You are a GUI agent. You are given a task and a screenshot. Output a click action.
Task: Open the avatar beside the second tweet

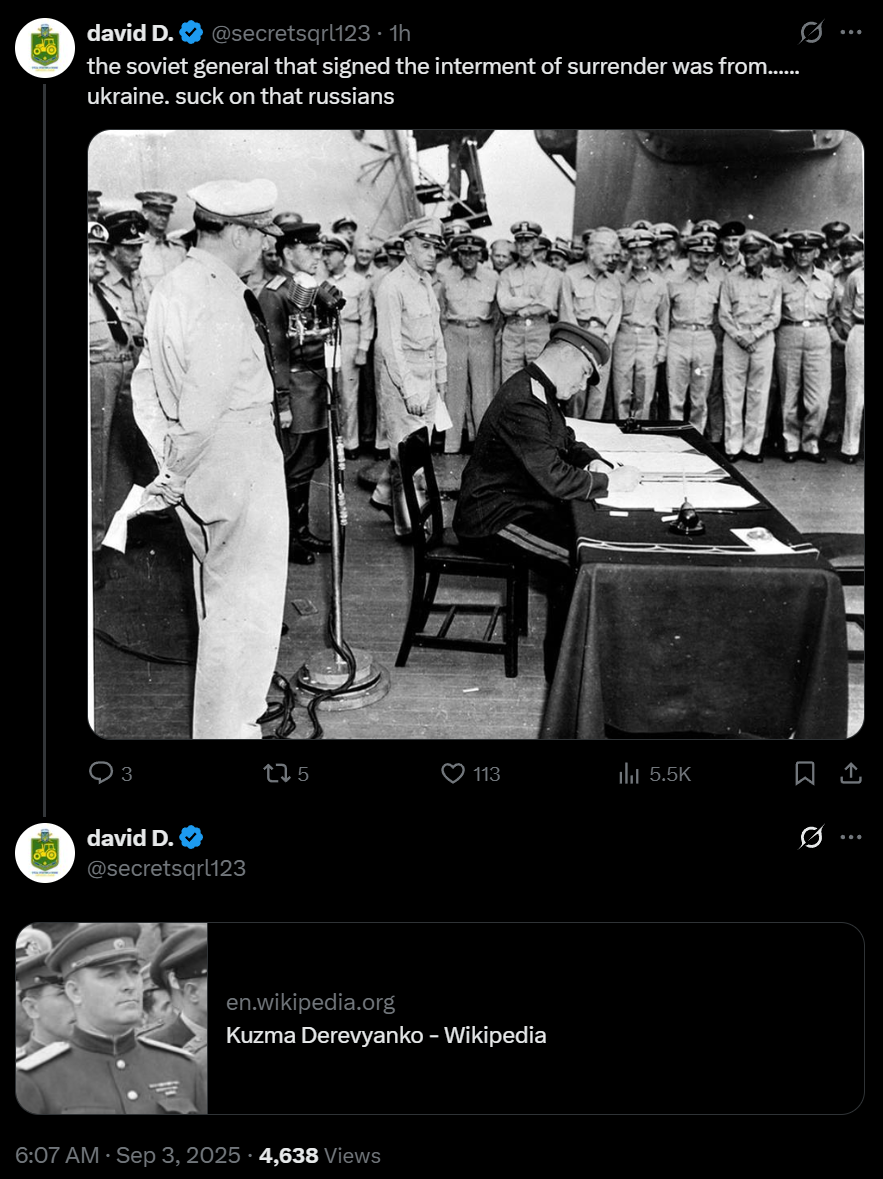pos(44,853)
